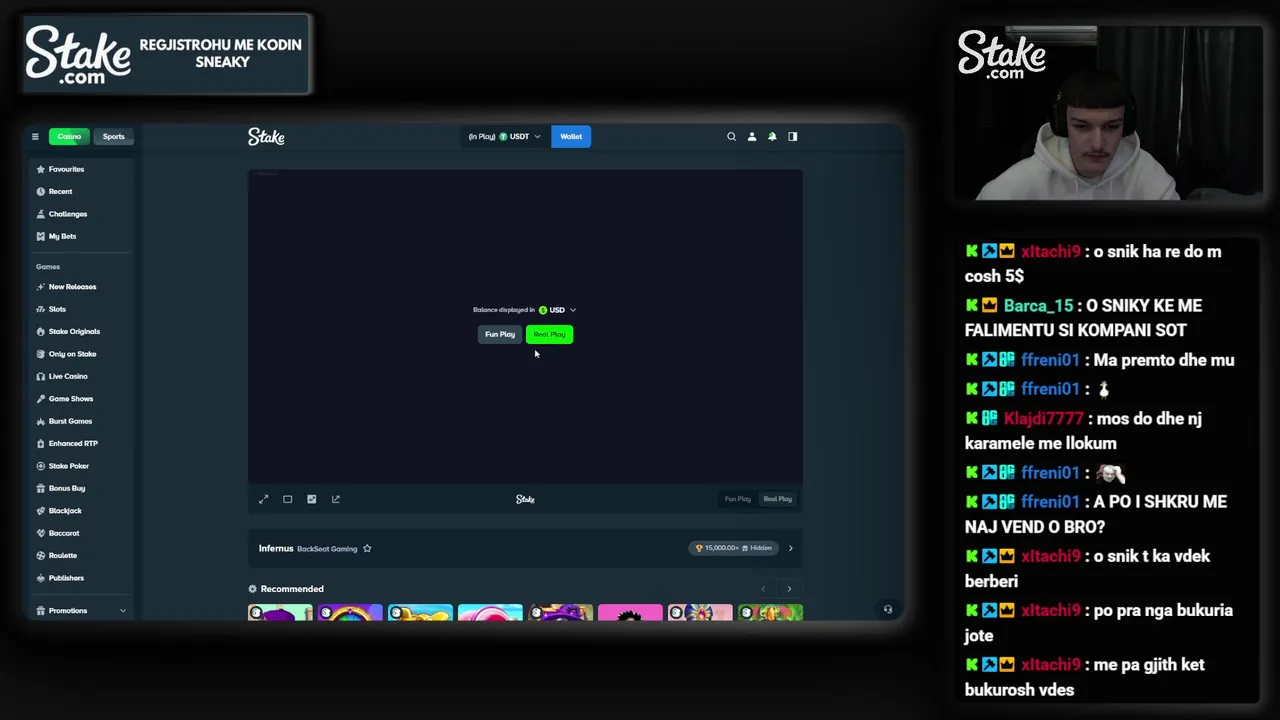Switch to Fun Play in game footer toggle
This screenshot has width=1280, height=720.
(737, 499)
